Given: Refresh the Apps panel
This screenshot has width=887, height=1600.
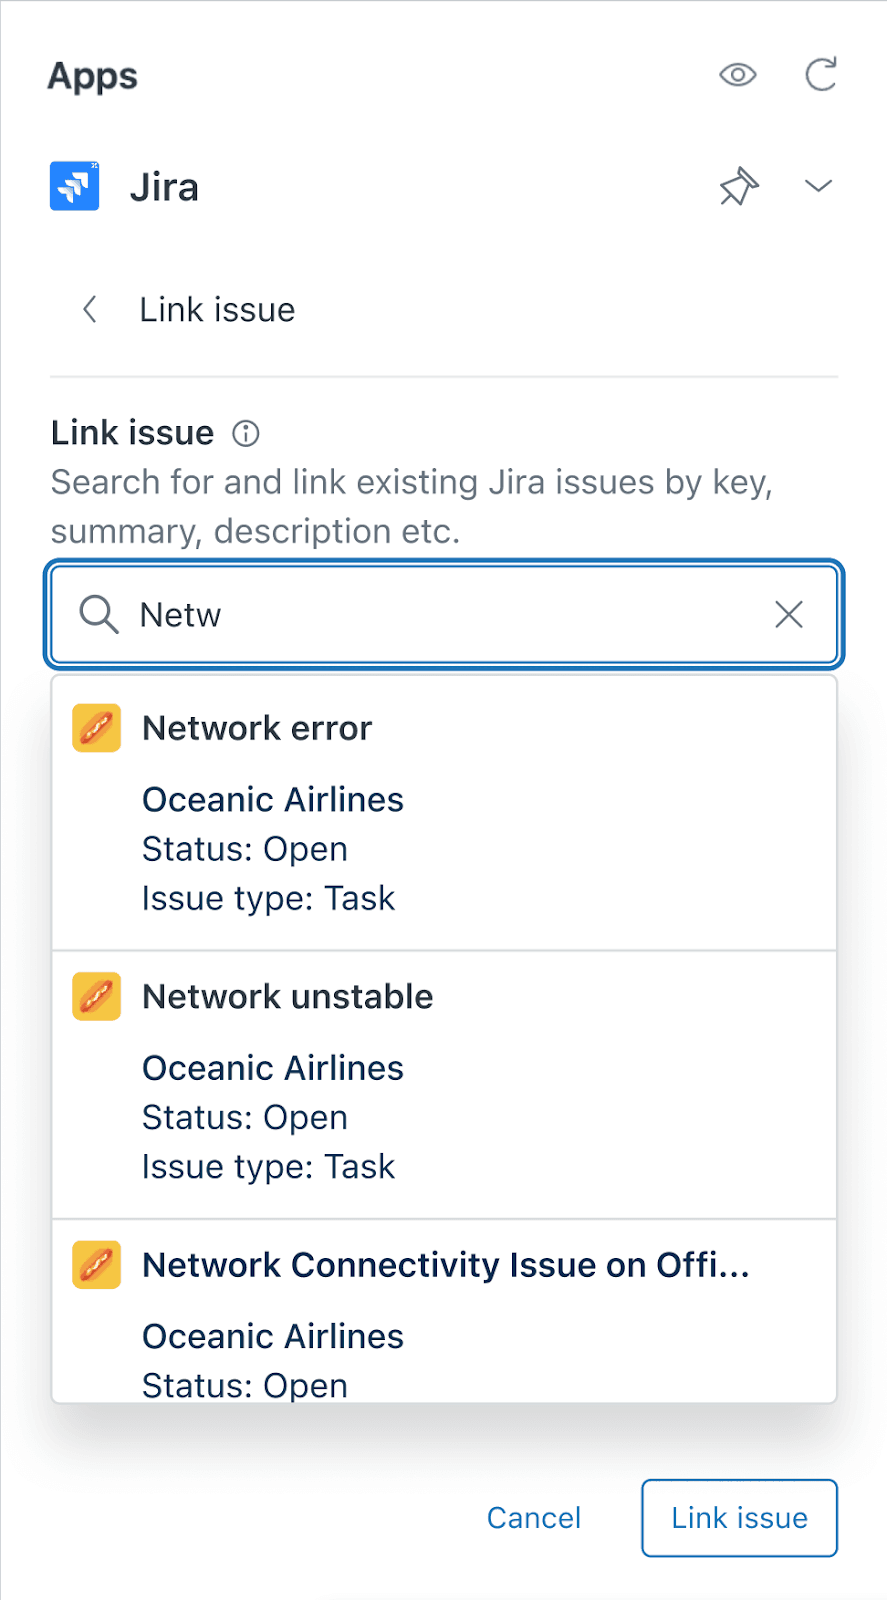Looking at the screenshot, I should (819, 74).
